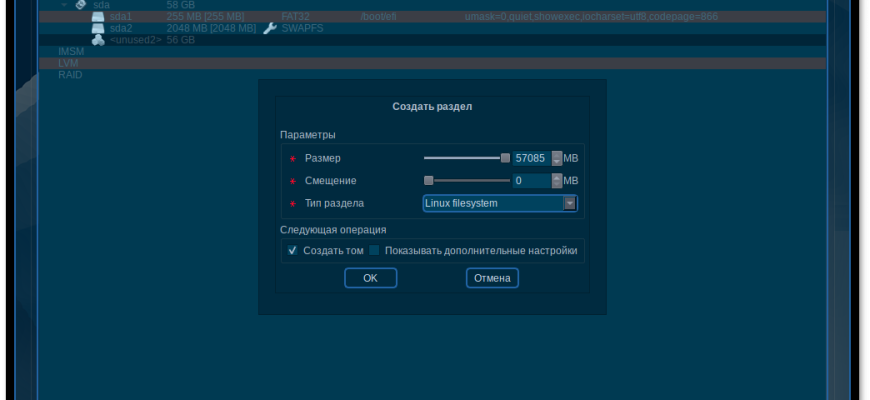Click the sda1 partition icon
Image resolution: width=870 pixels, height=400 pixels.
[x=98, y=17]
